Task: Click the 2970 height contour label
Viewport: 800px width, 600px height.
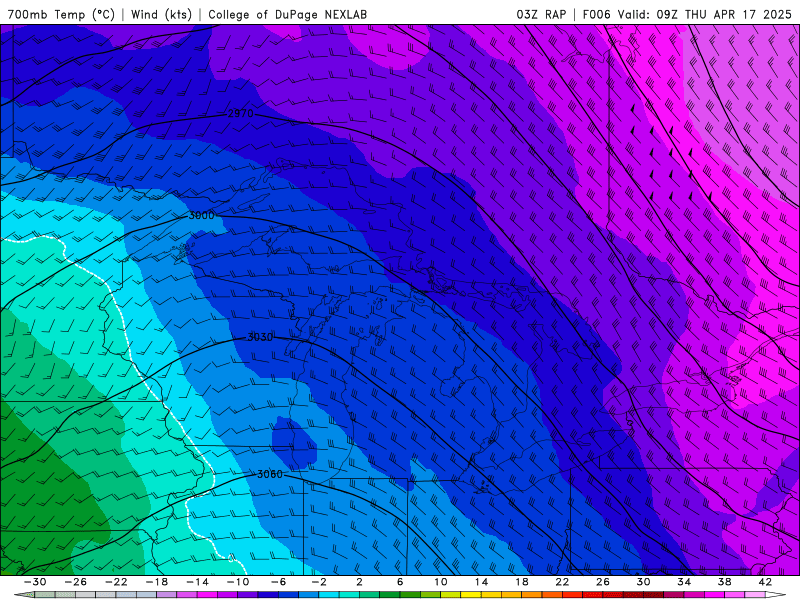Action: coord(240,113)
